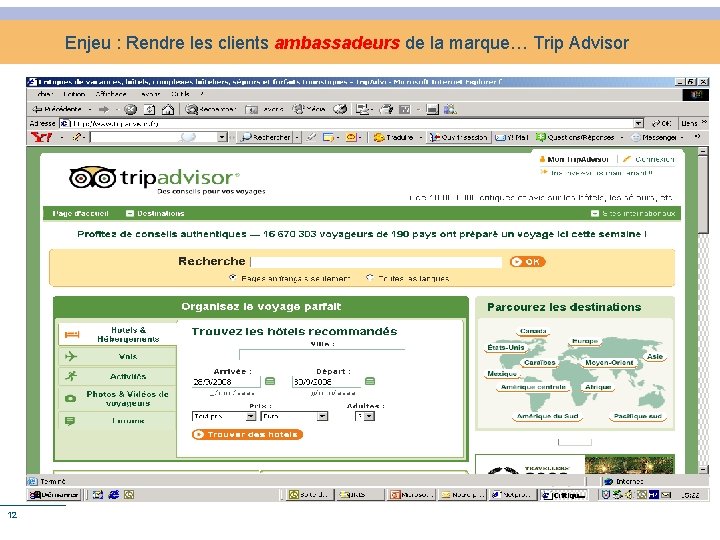Click the page vertical scrollbar thumb
Viewport: 720px width, 540px height.
pos(703,195)
